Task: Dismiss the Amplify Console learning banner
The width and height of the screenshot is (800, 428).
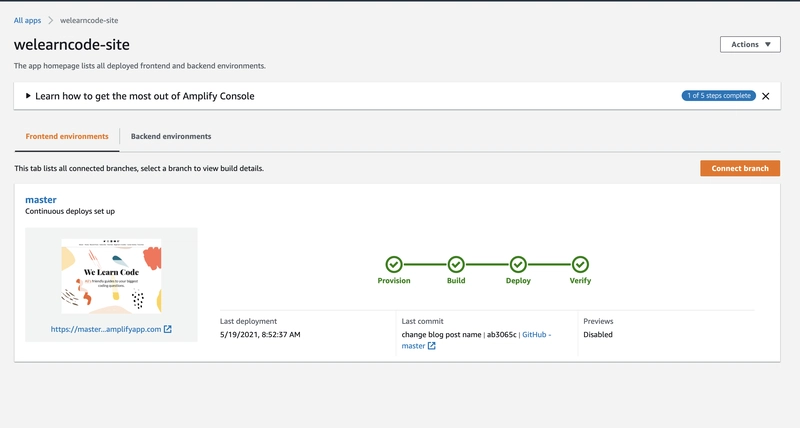Action: pyautogui.click(x=765, y=96)
